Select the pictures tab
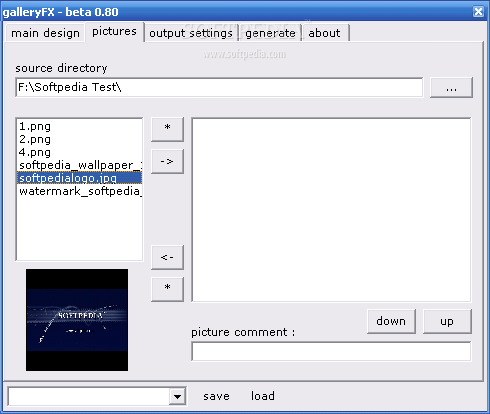This screenshot has height=414, width=490. (x=114, y=31)
